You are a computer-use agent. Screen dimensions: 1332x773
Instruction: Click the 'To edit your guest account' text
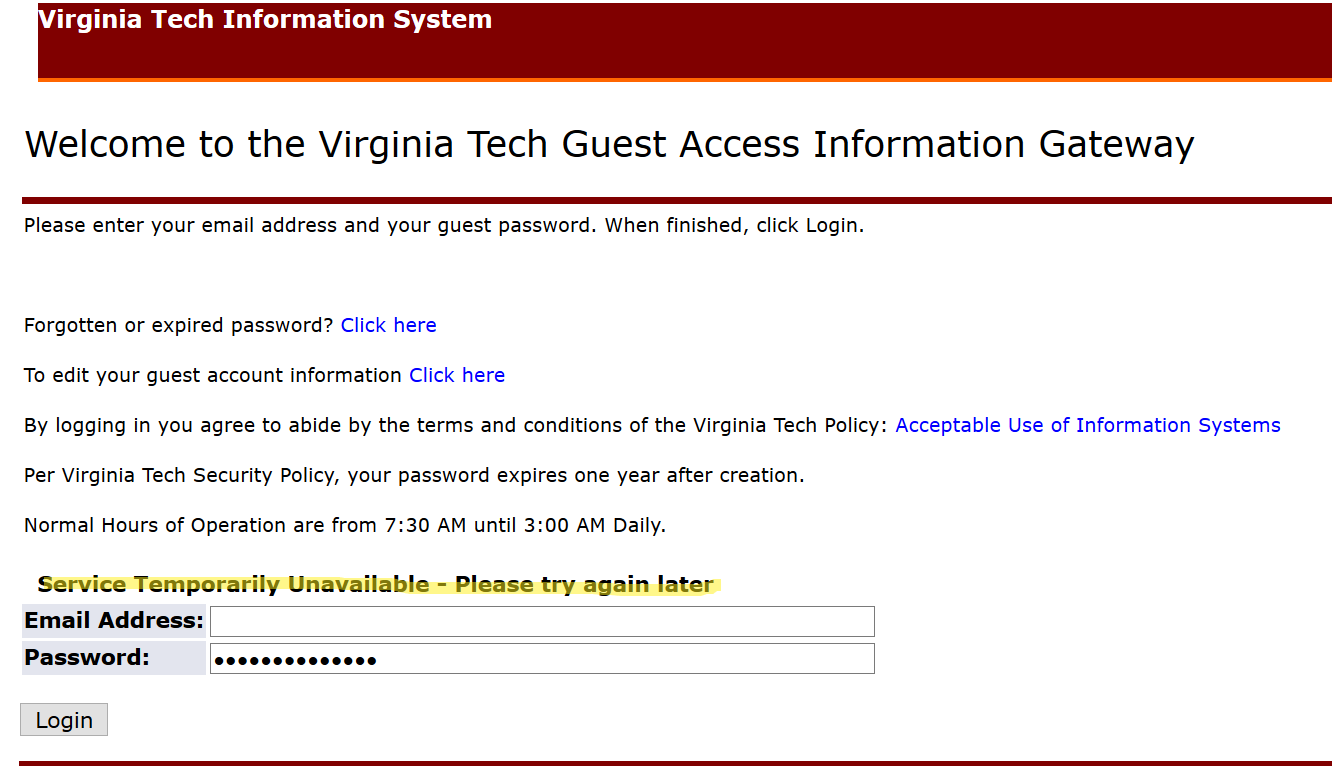[x=212, y=375]
